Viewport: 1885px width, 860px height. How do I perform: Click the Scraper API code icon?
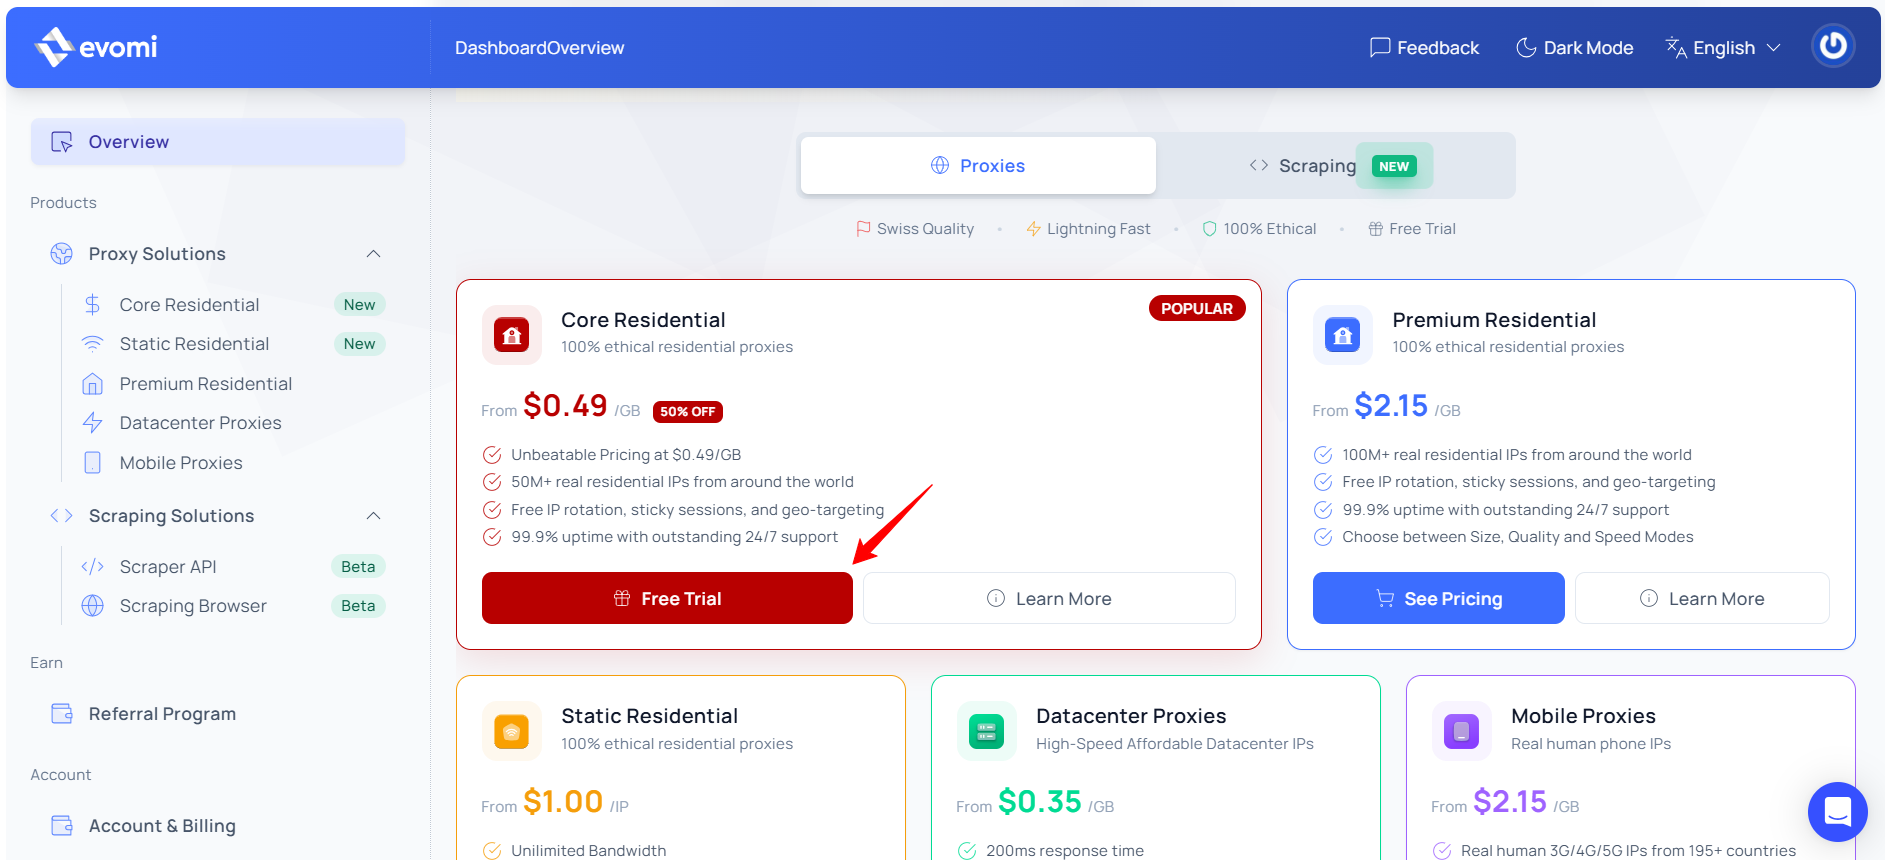(92, 567)
